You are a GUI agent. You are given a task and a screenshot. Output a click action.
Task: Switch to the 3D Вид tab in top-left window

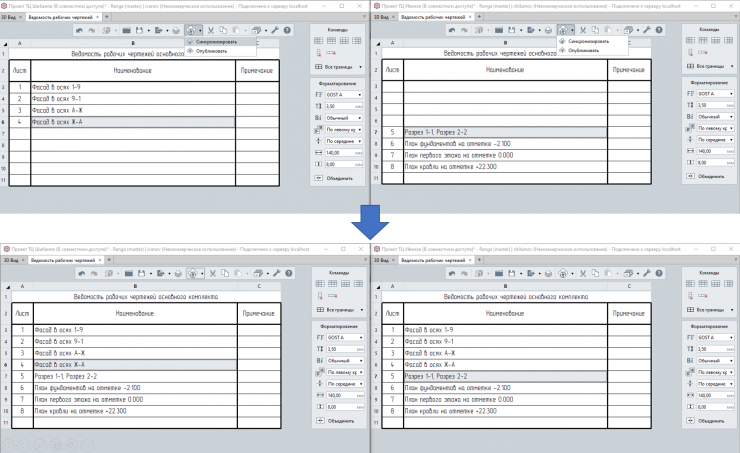click(11, 18)
